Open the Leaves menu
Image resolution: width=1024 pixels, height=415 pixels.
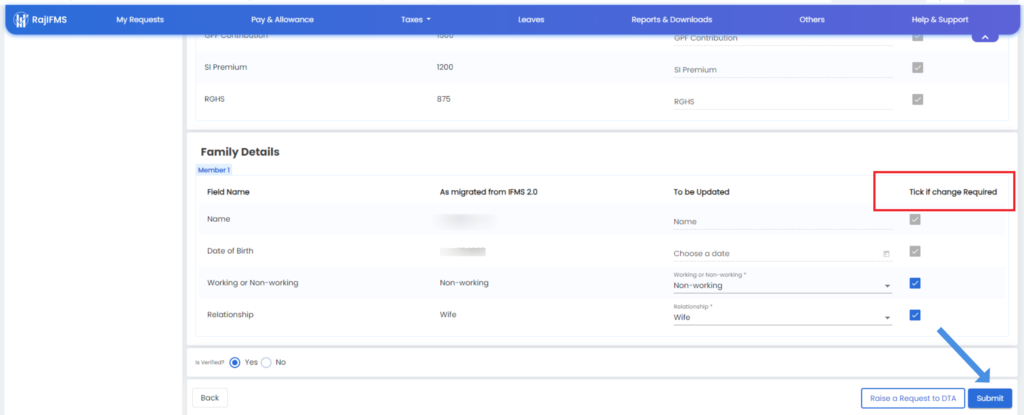point(531,20)
